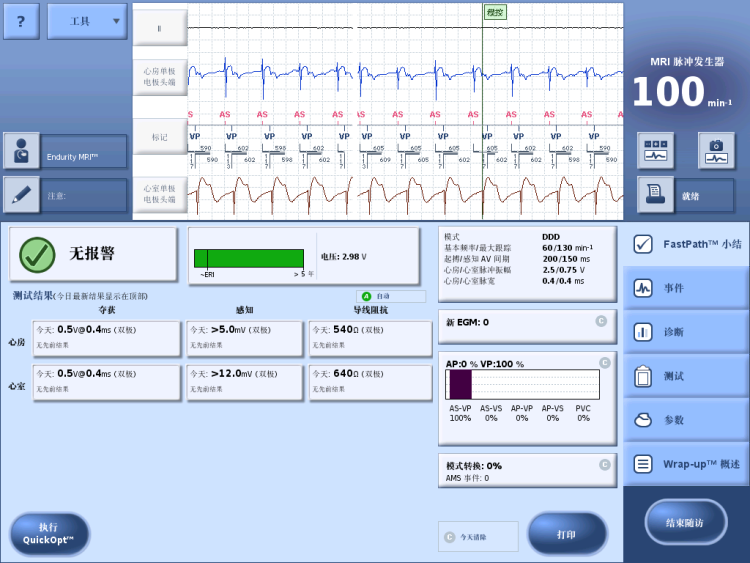Capture freeze with the camera ECG icon

(716, 150)
